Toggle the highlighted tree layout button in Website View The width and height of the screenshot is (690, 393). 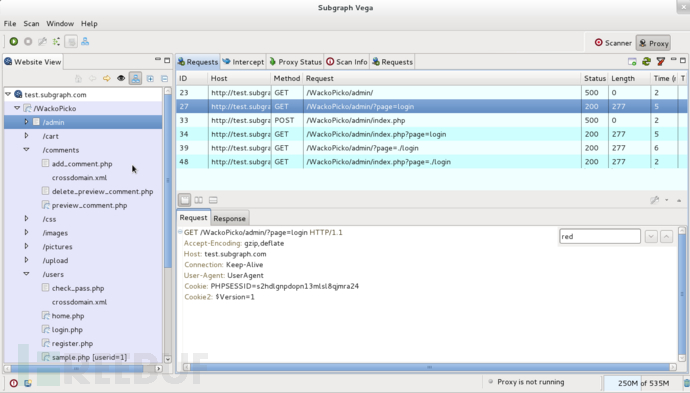pos(136,78)
